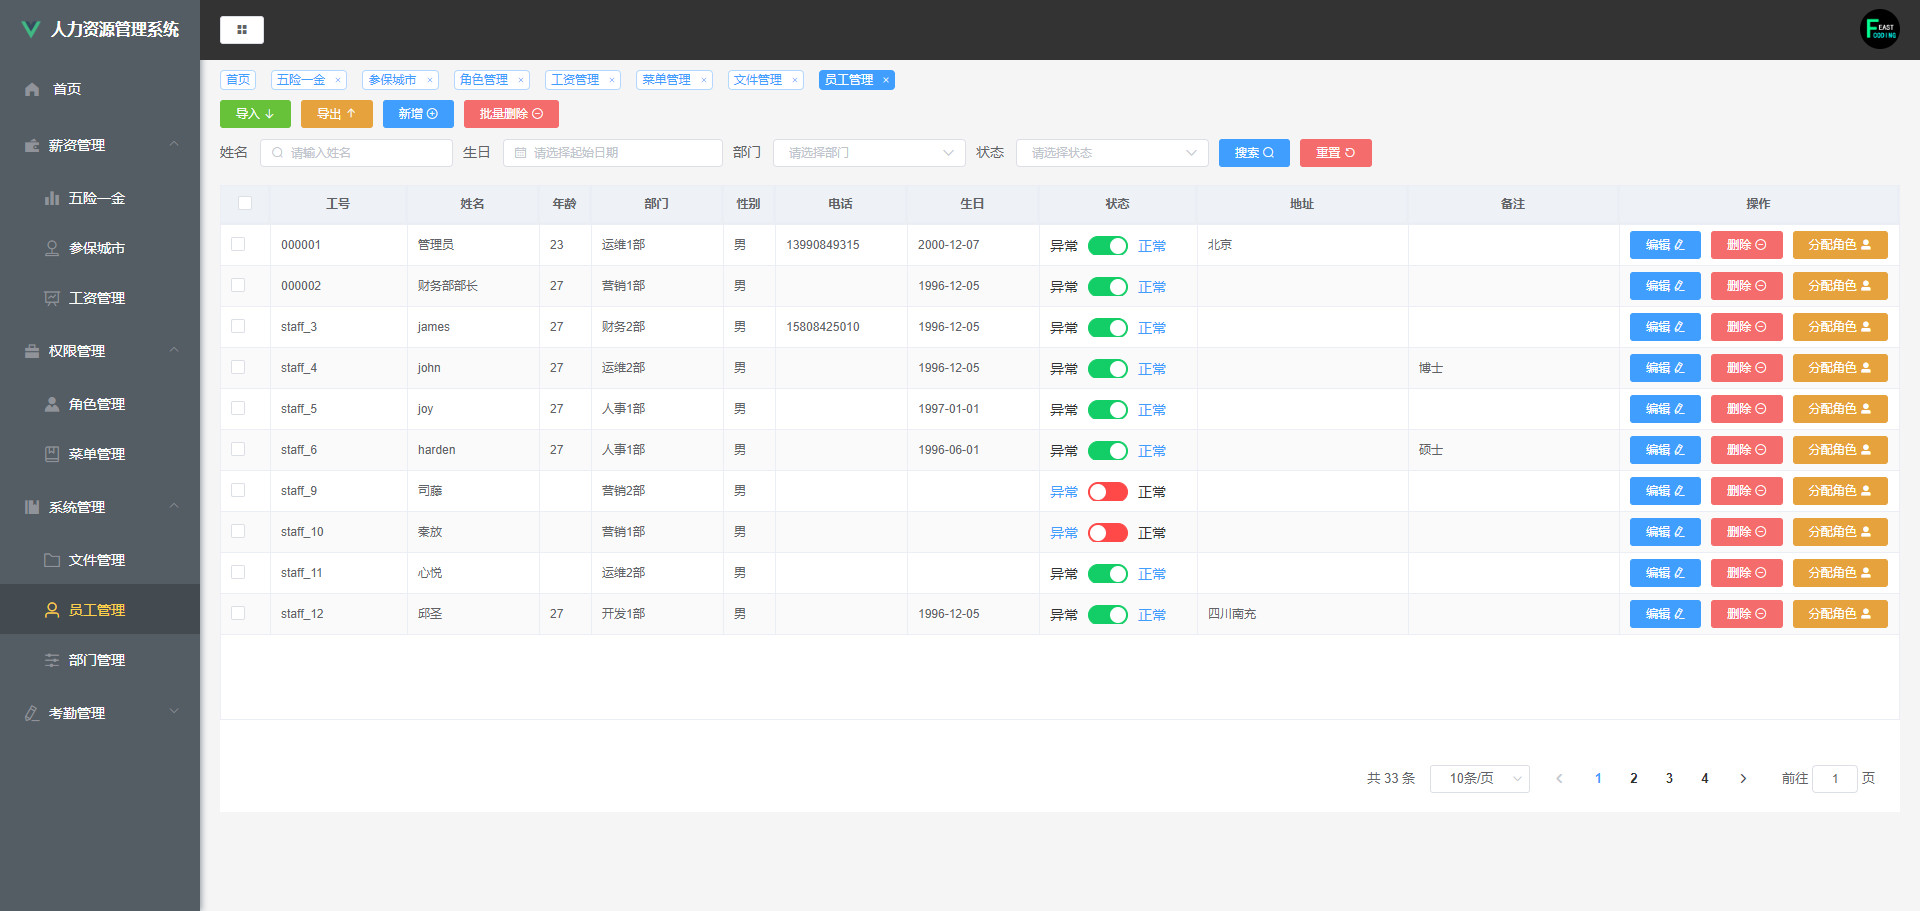1920x911 pixels.
Task: Click the 角色管理 person icon in sidebar
Action: [52, 404]
